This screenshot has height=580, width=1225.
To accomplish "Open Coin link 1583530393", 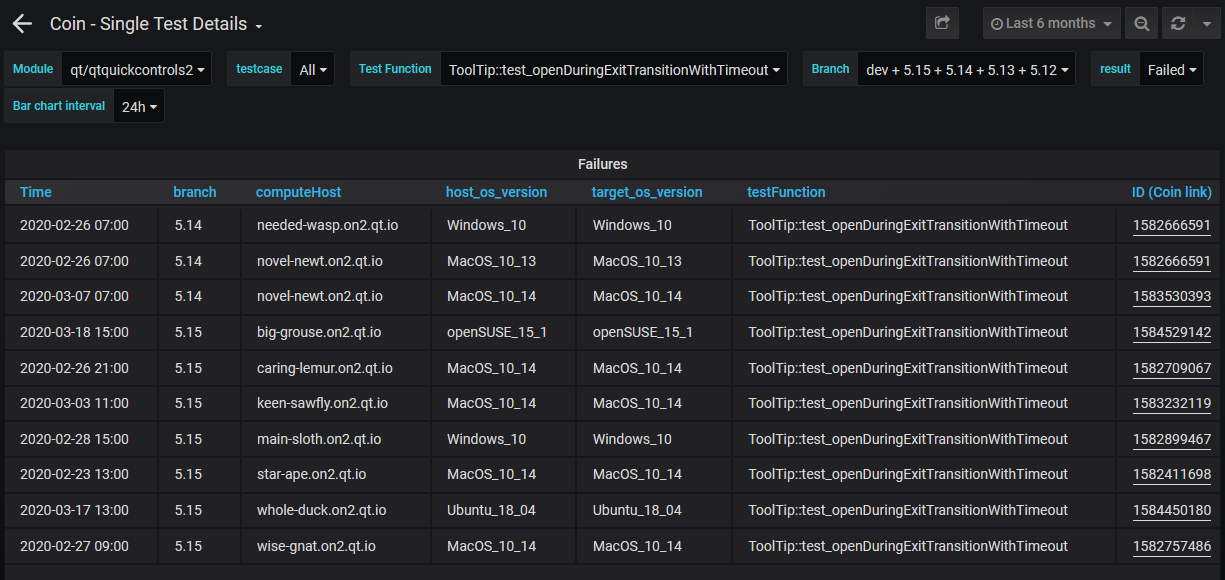I will point(1171,297).
